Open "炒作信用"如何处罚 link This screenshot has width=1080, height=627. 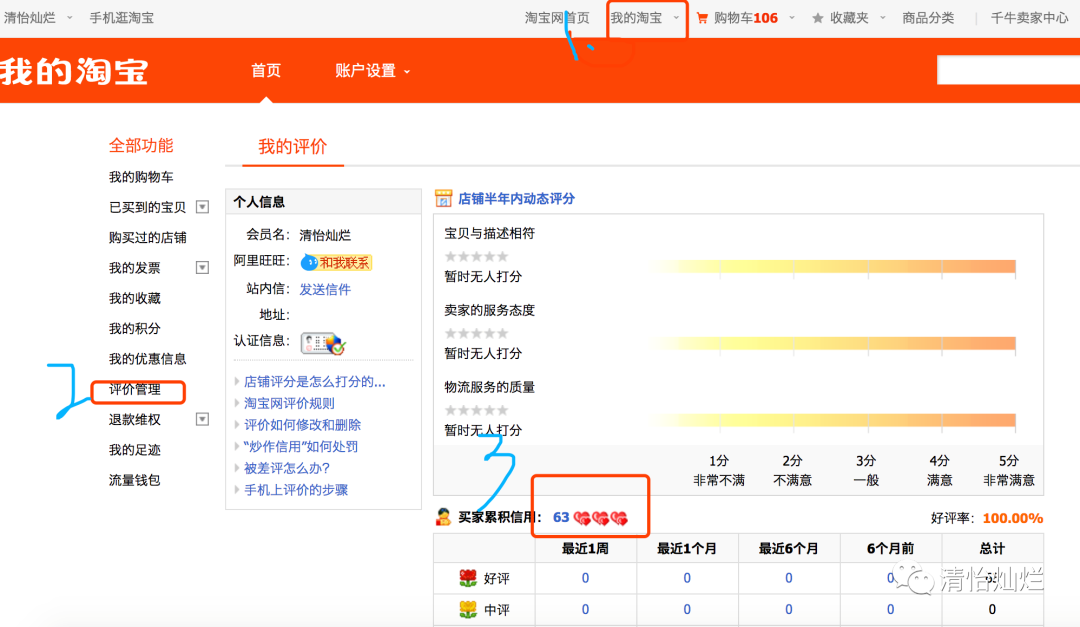point(301,446)
